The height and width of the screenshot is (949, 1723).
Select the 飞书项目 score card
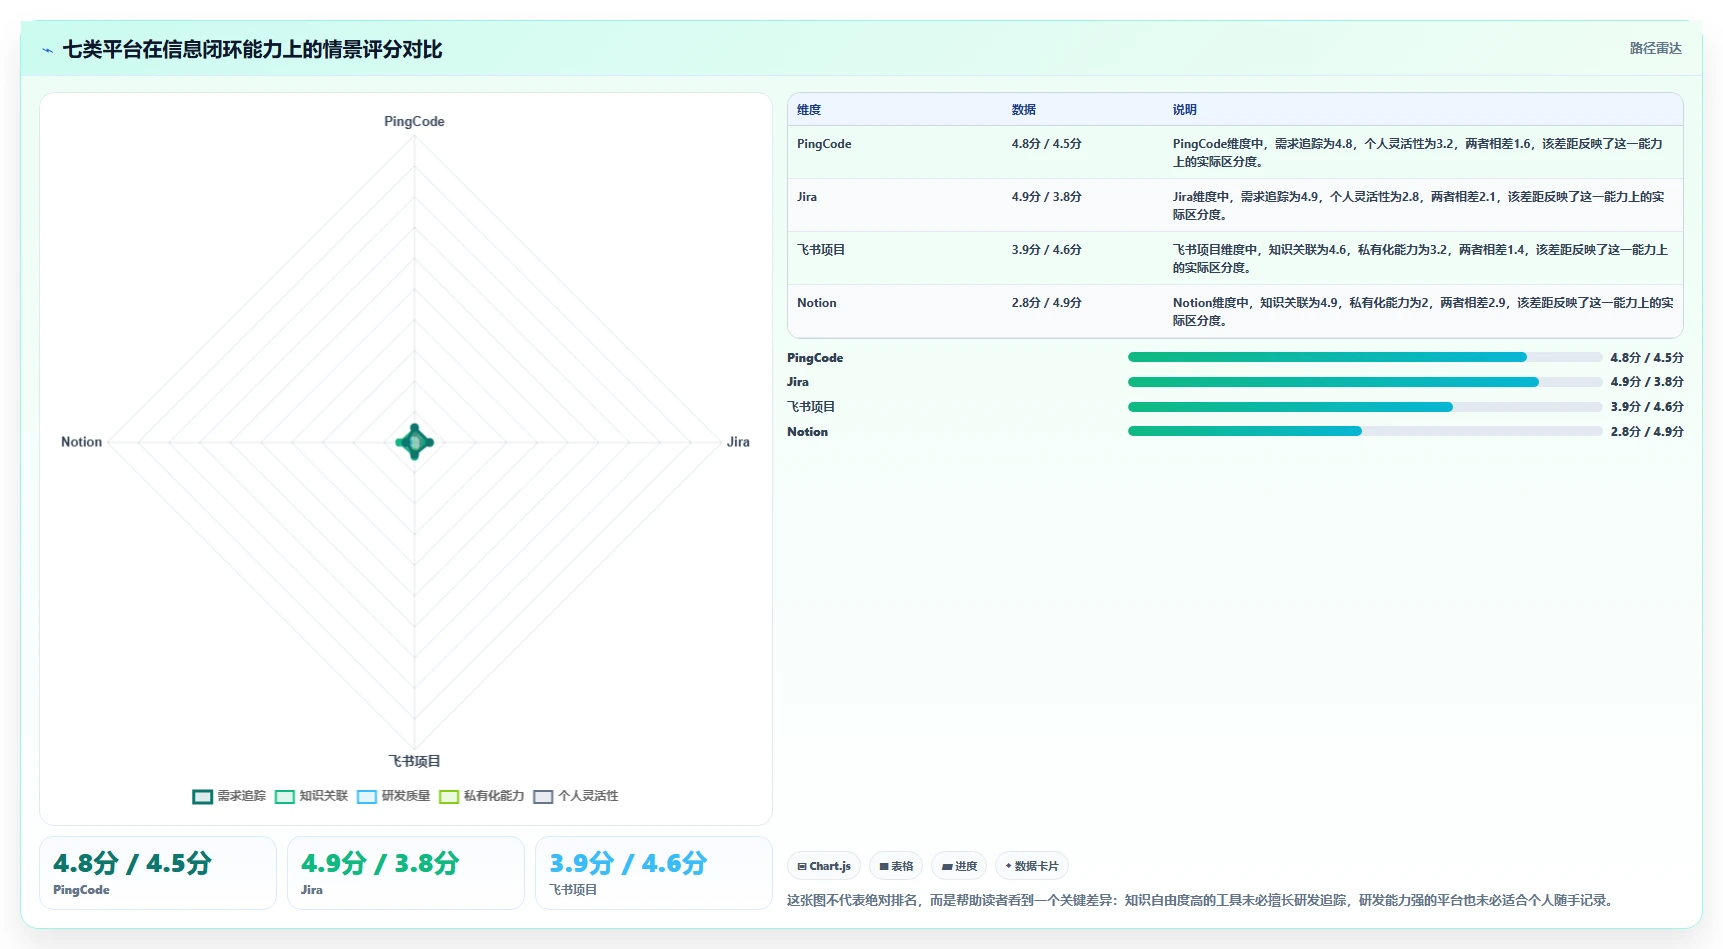(654, 873)
